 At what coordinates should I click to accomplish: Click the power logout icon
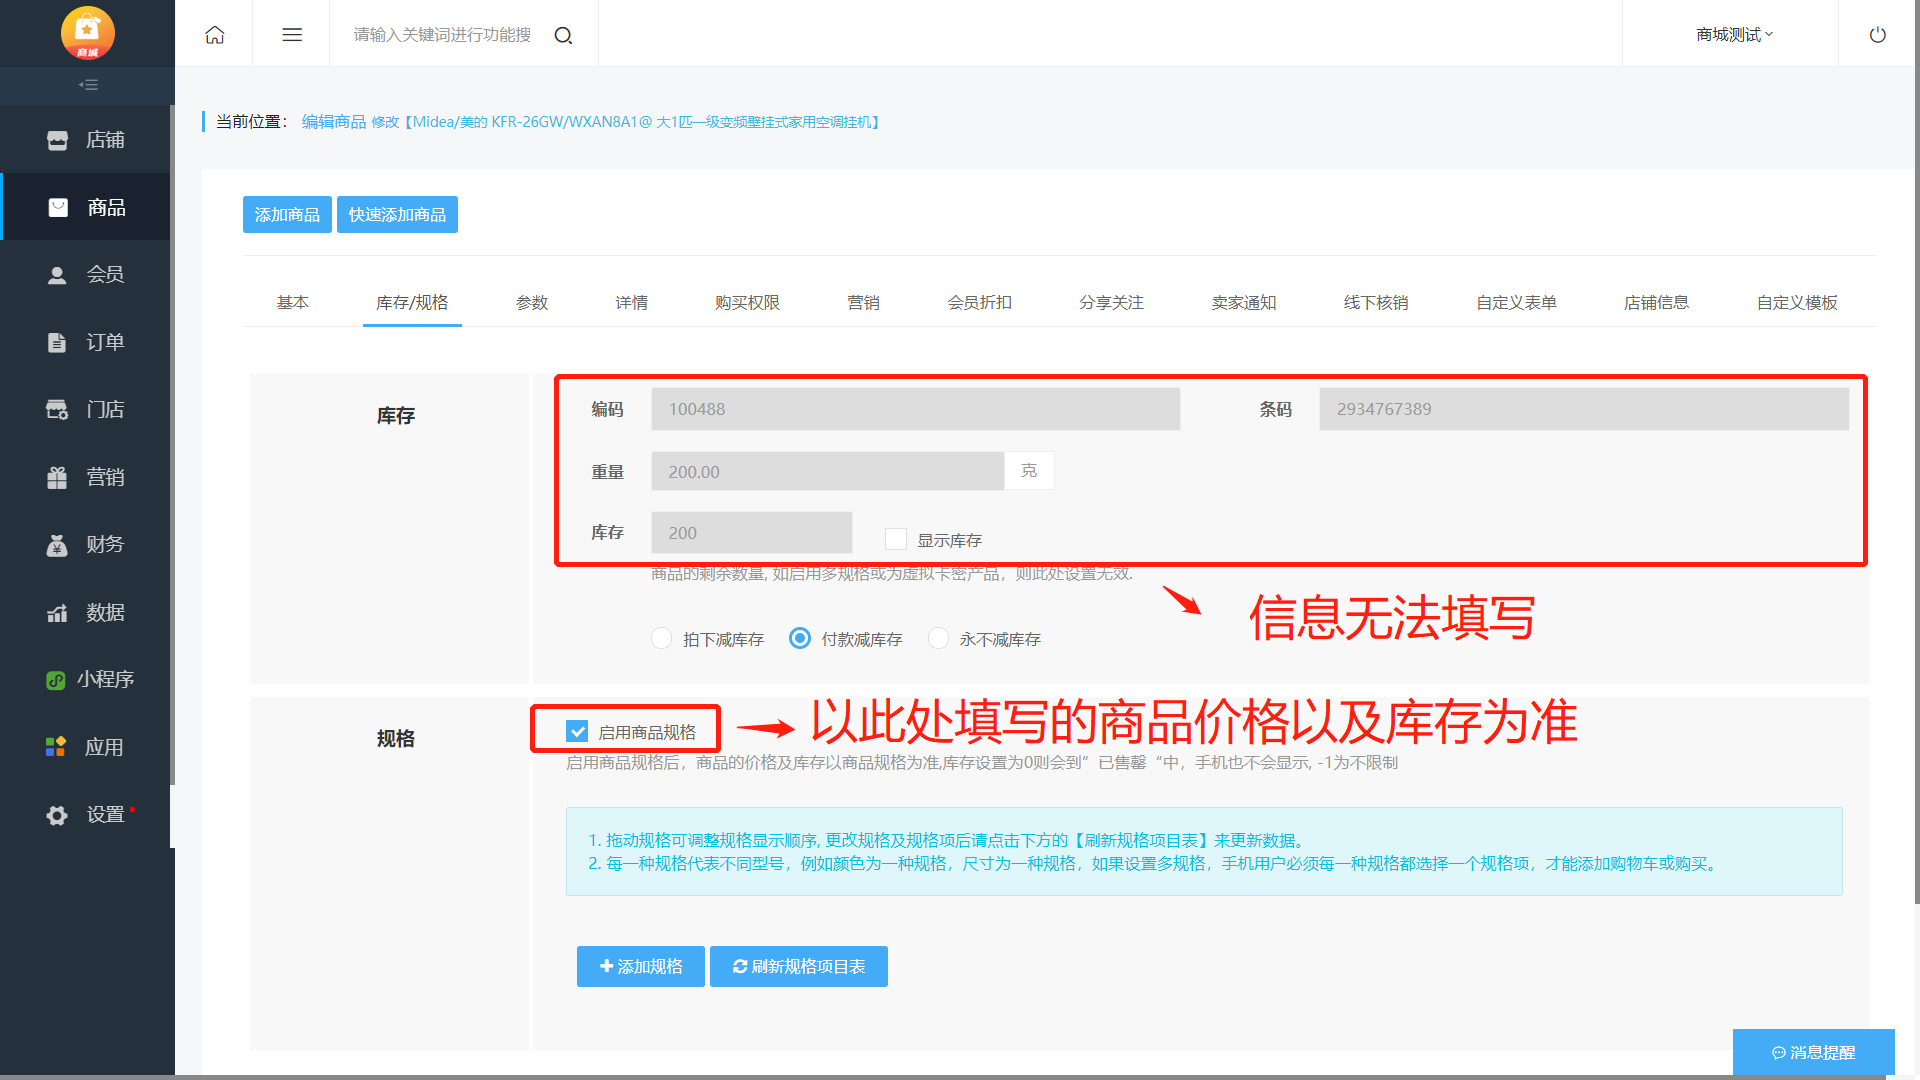pyautogui.click(x=1878, y=35)
